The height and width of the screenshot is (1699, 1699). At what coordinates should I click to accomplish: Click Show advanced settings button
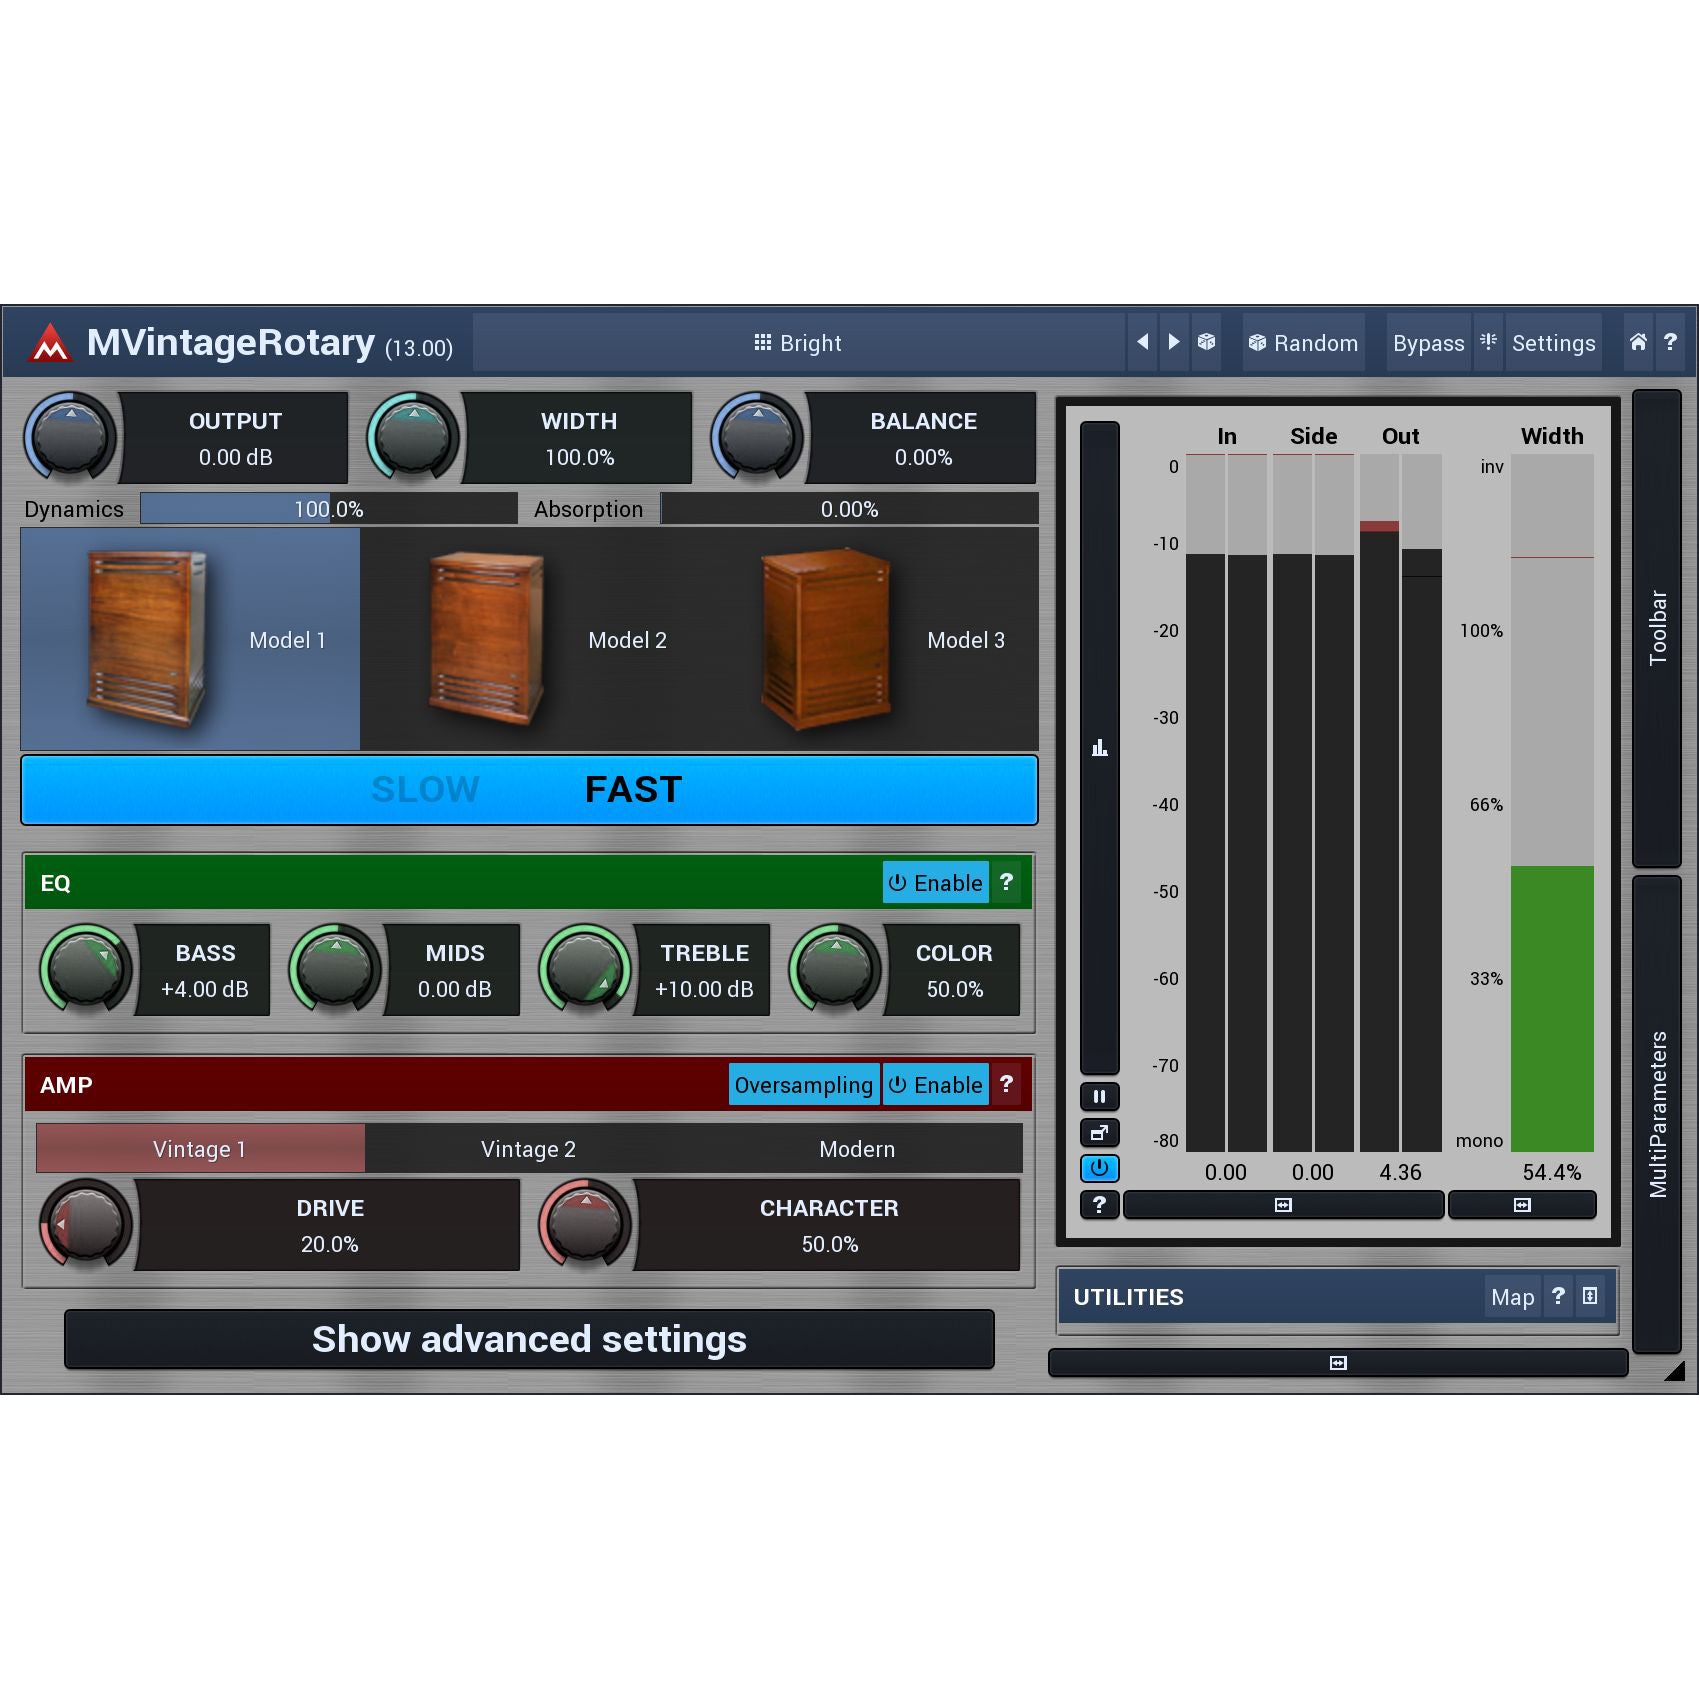click(529, 1339)
